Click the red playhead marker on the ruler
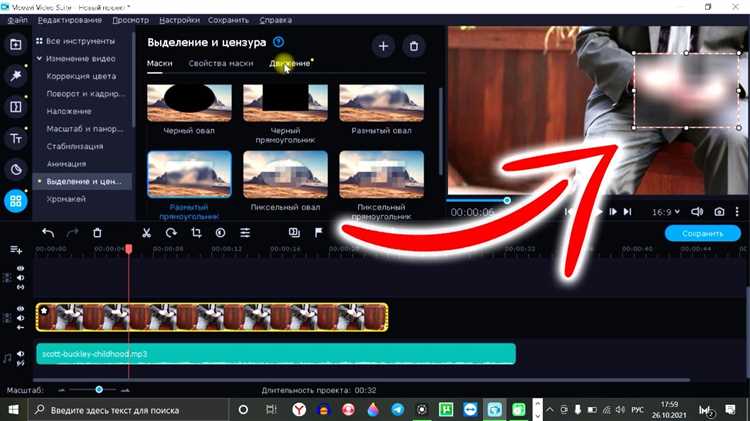Viewport: 750px width, 421px height. pyautogui.click(x=129, y=249)
